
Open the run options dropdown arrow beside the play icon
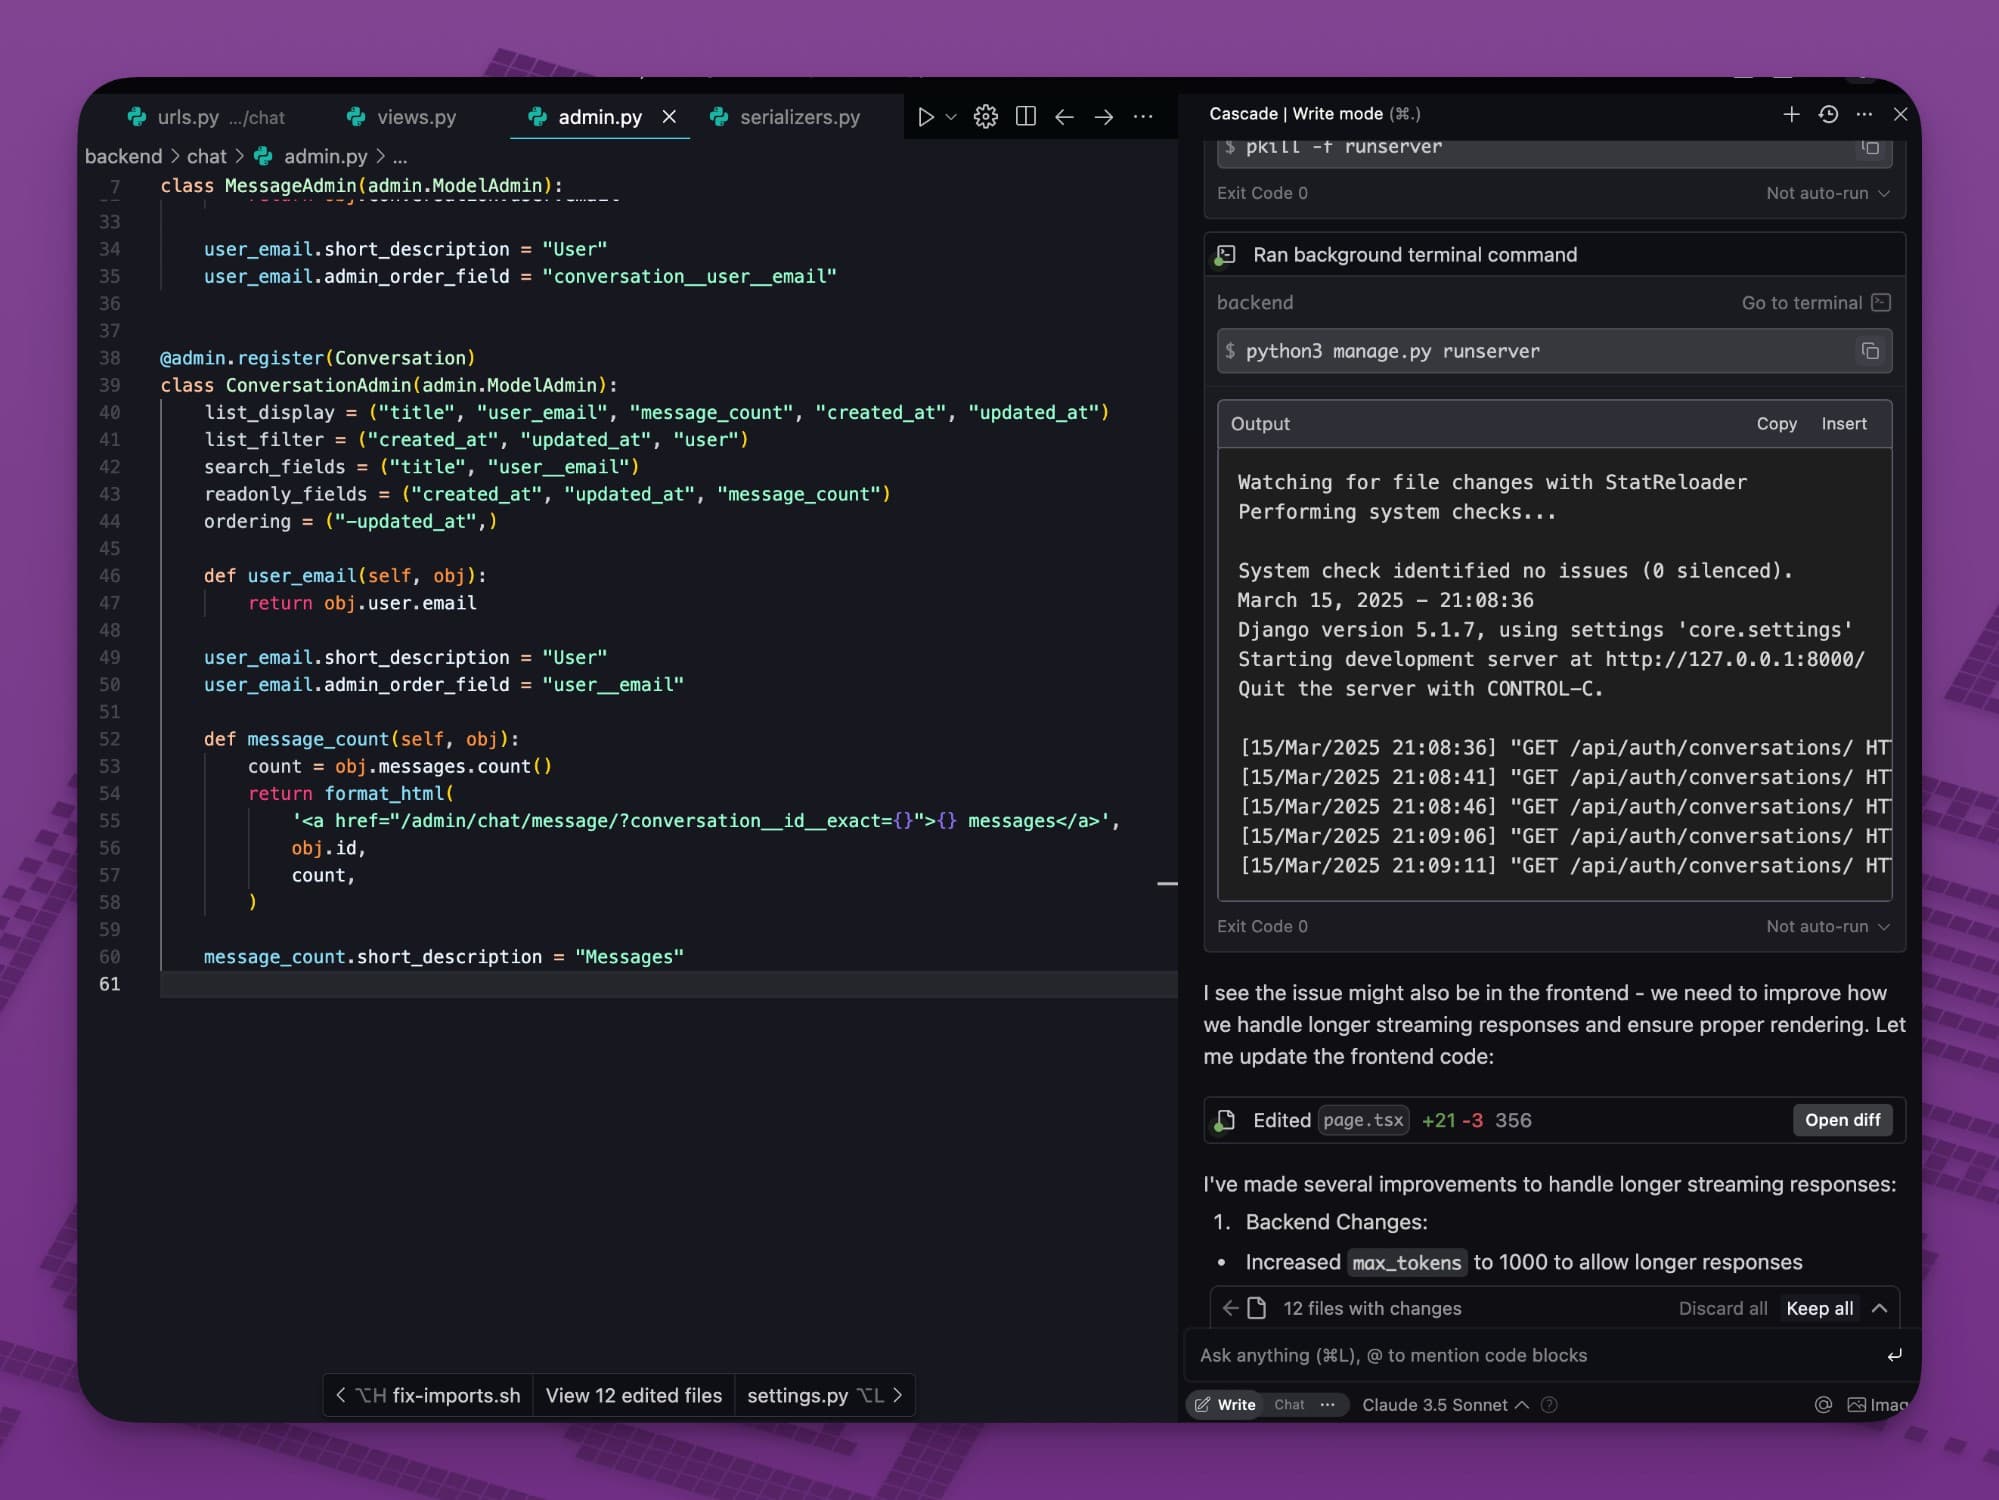(x=951, y=117)
